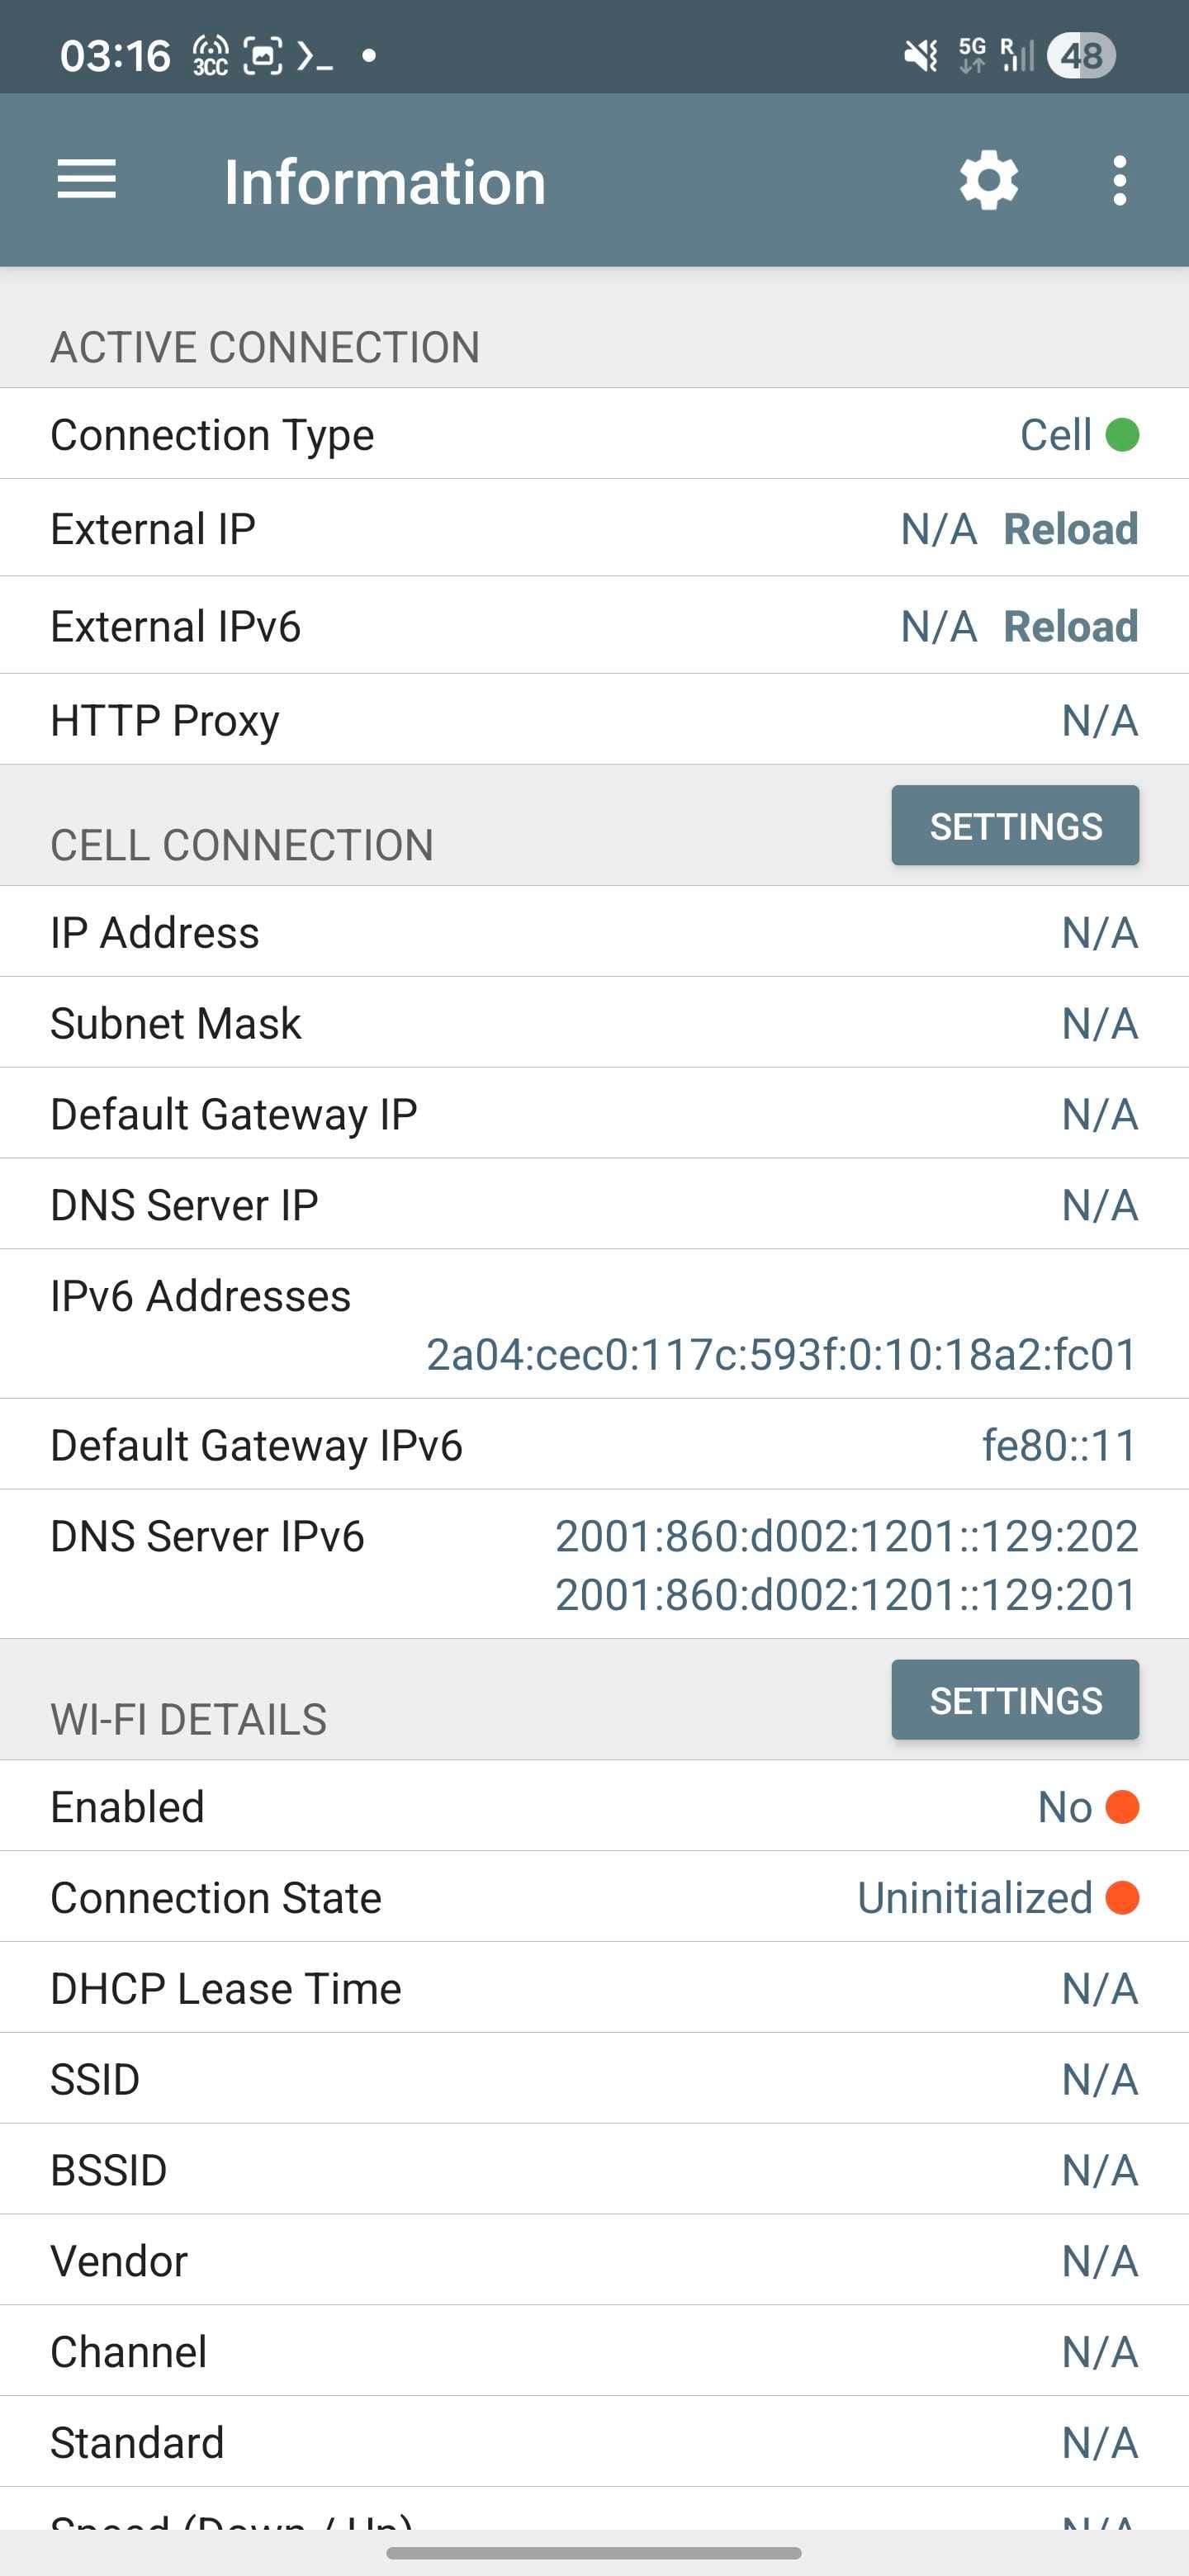
Task: Open the settings gear icon
Action: [988, 181]
